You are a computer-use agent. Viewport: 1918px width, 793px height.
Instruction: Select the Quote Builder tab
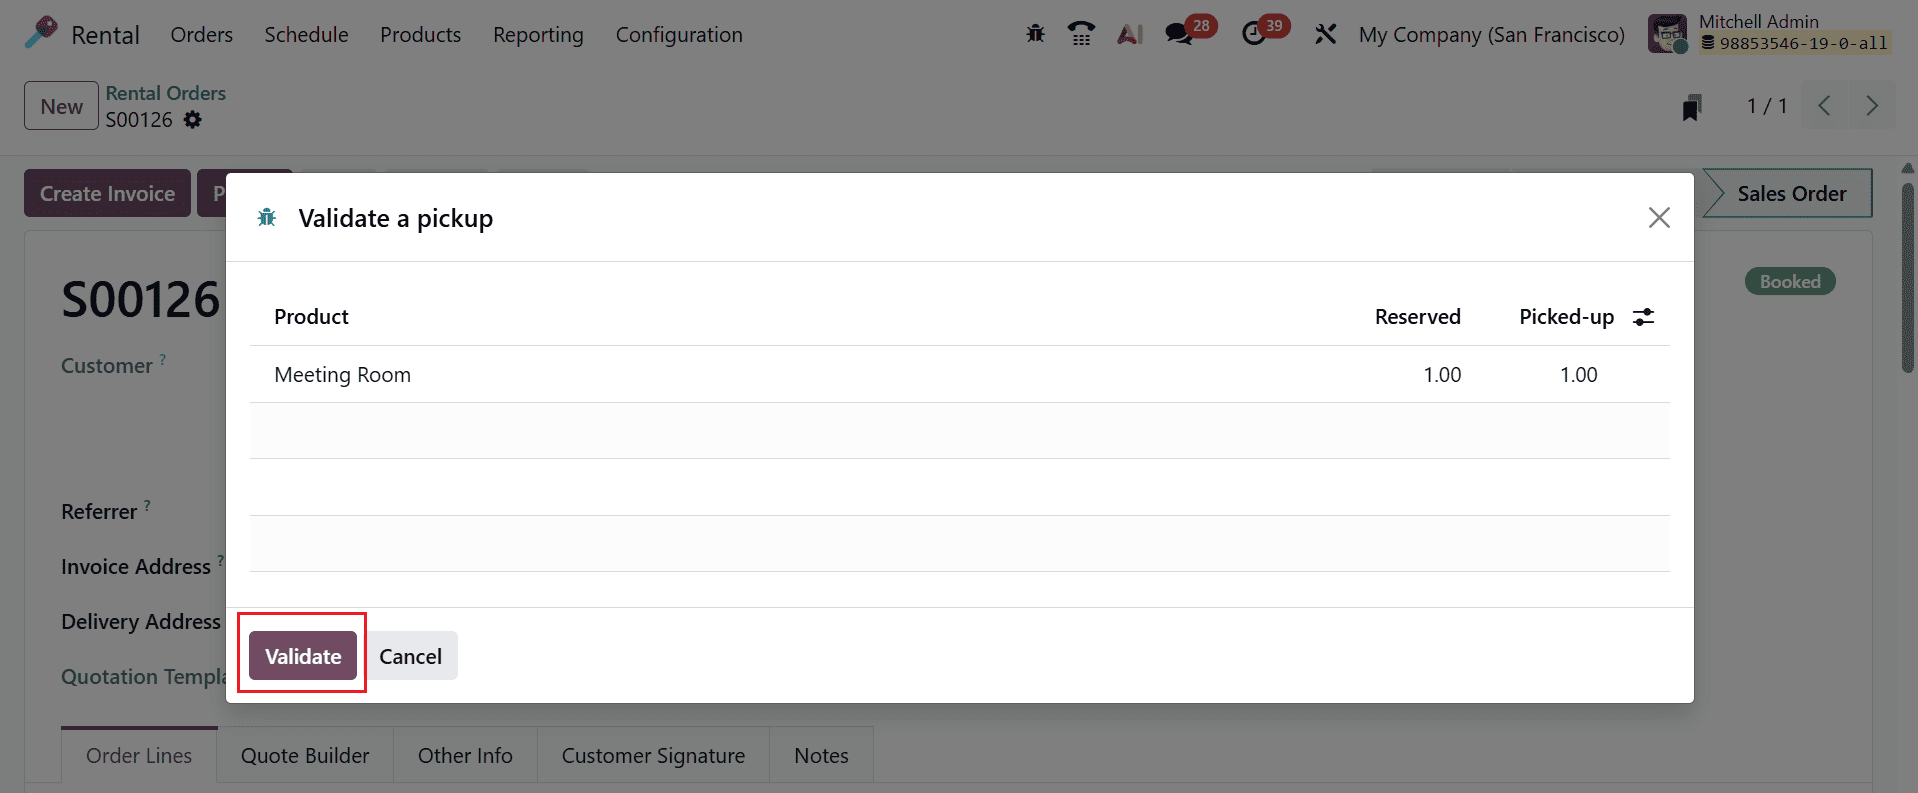coord(305,756)
